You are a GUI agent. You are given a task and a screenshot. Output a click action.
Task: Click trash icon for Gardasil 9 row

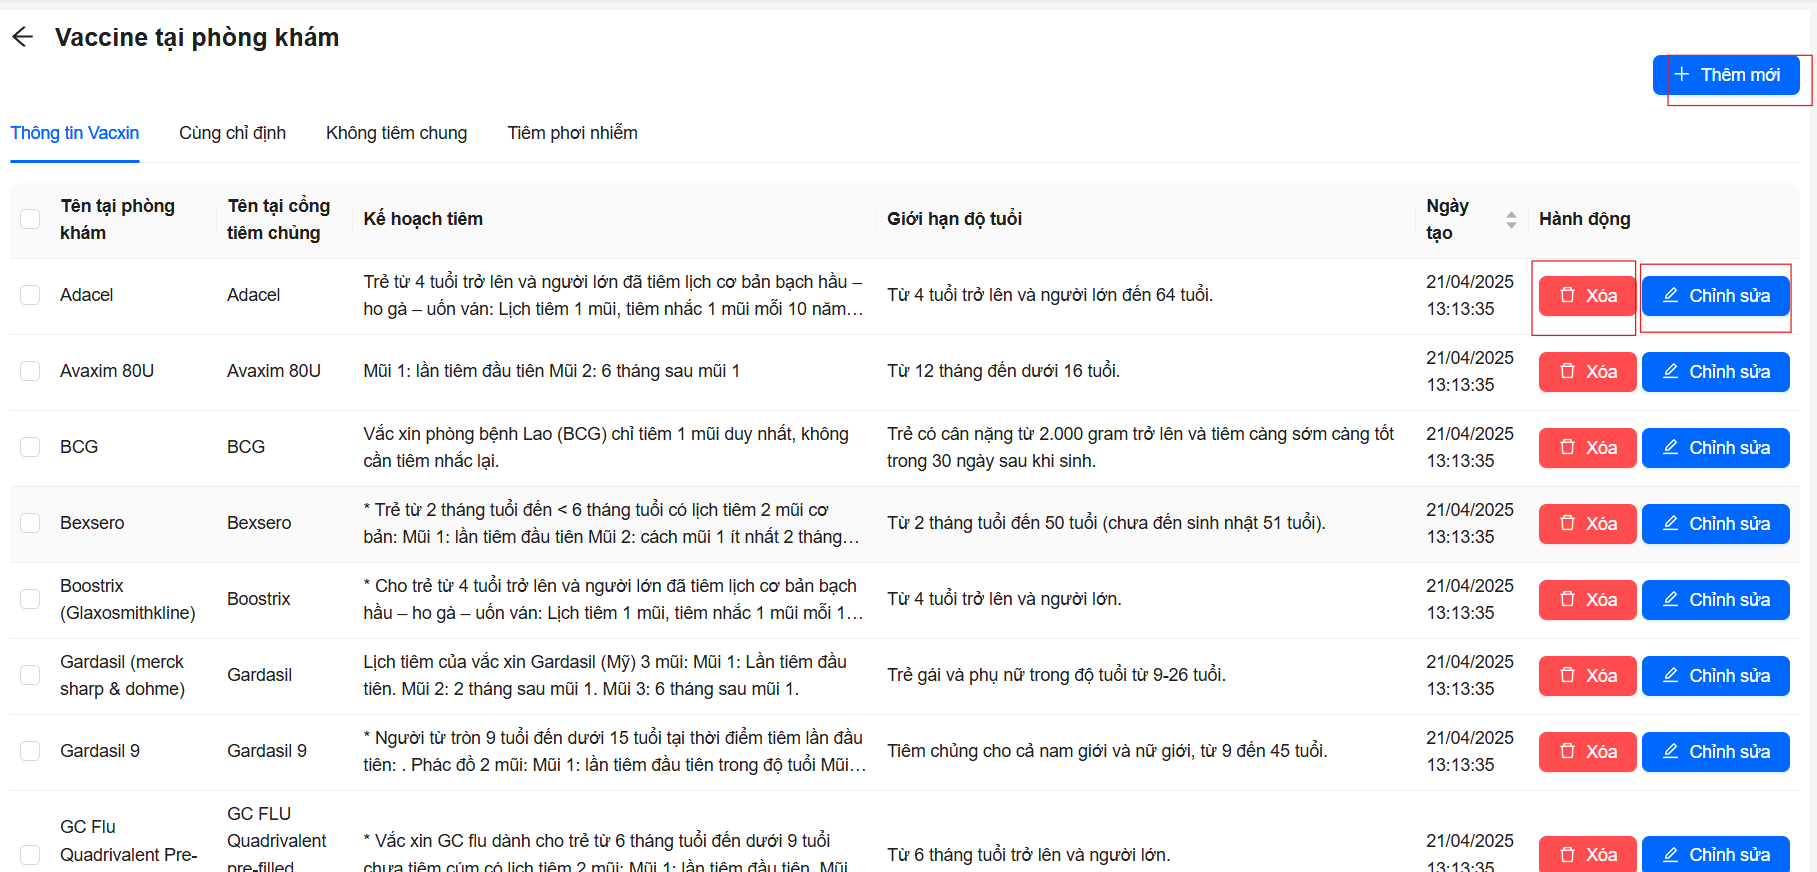point(1568,751)
